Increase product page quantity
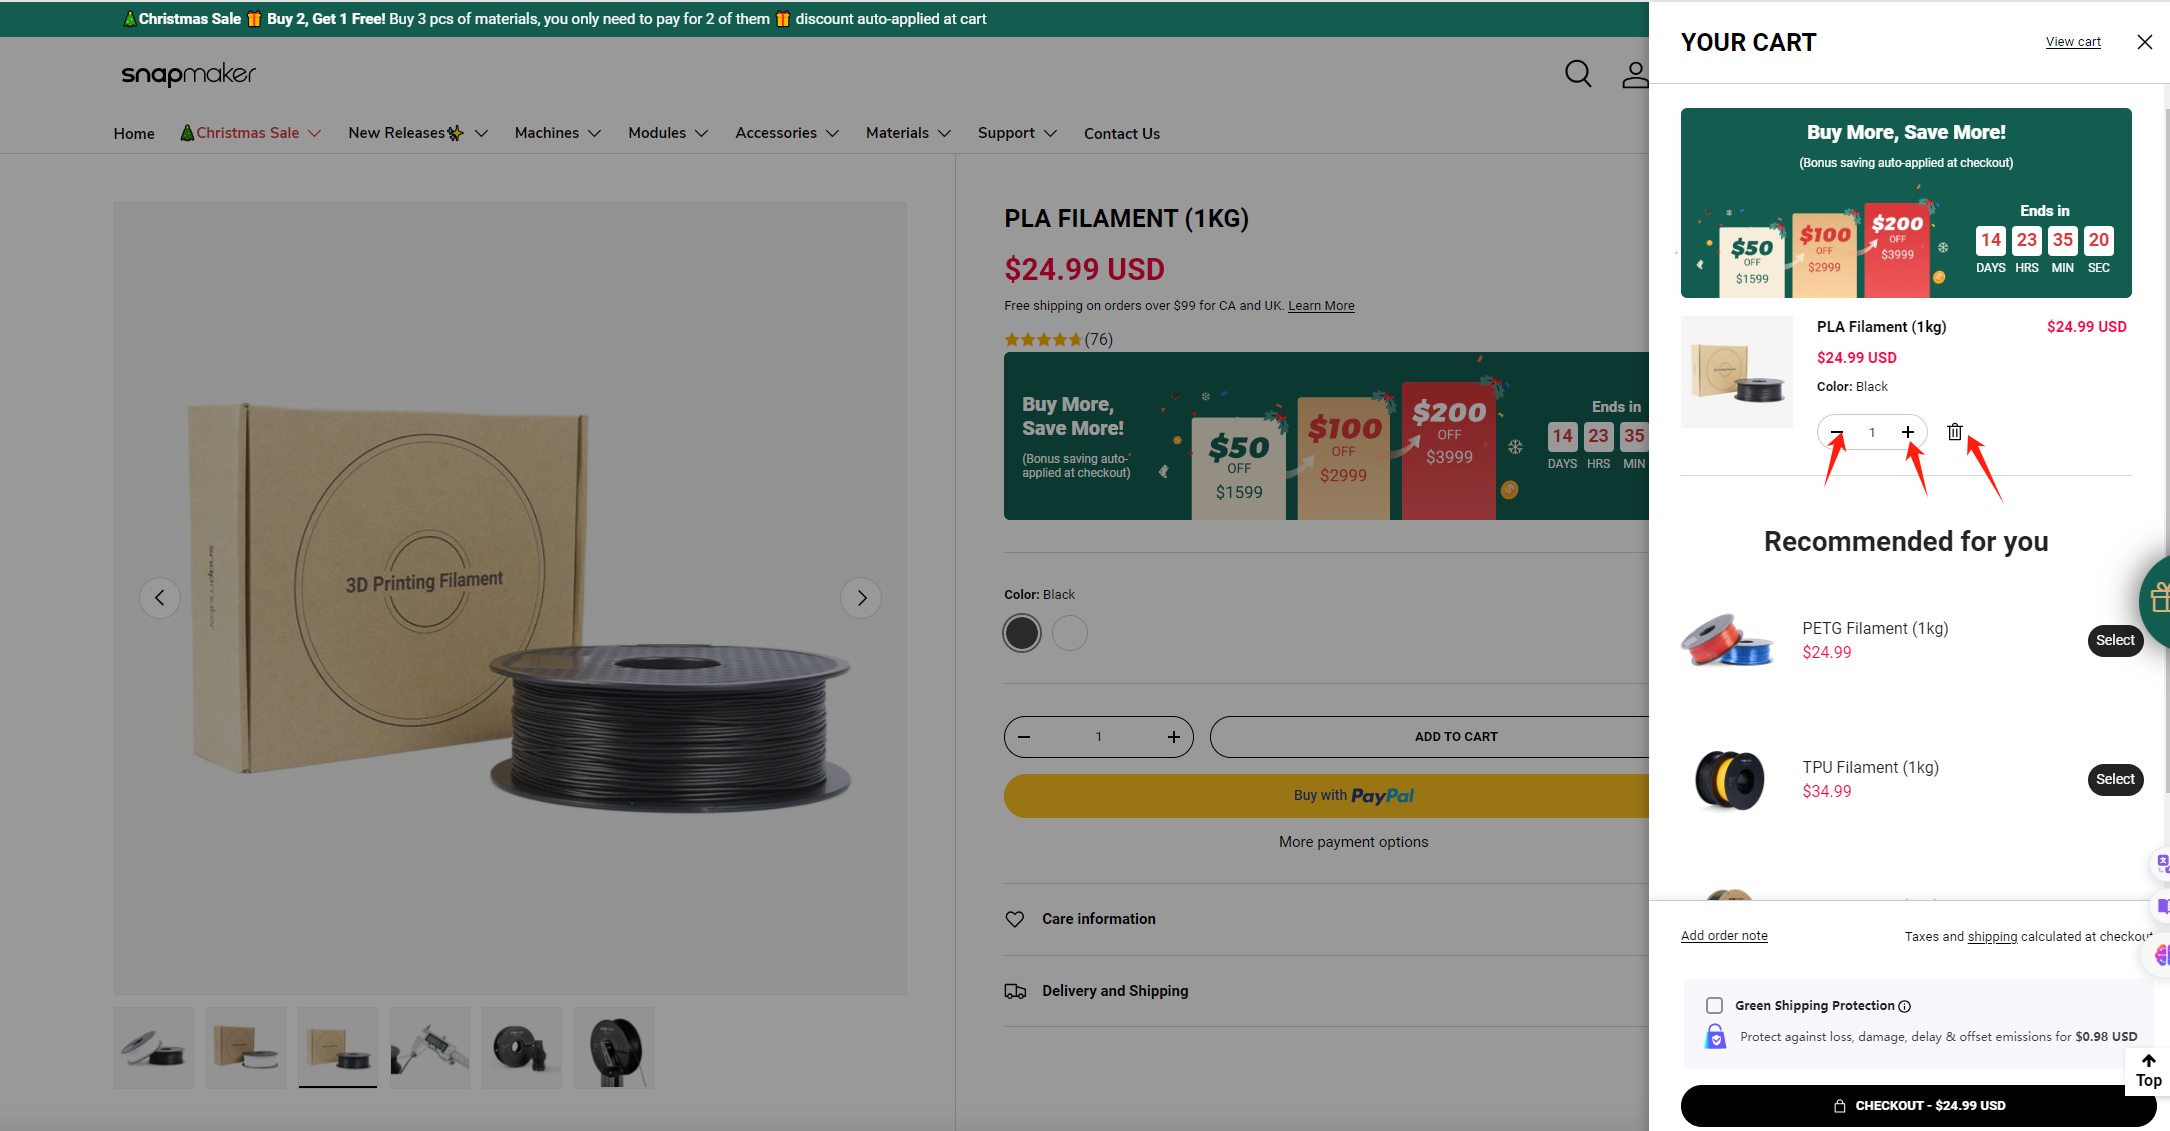Viewport: 2170px width, 1131px height. click(x=1174, y=737)
